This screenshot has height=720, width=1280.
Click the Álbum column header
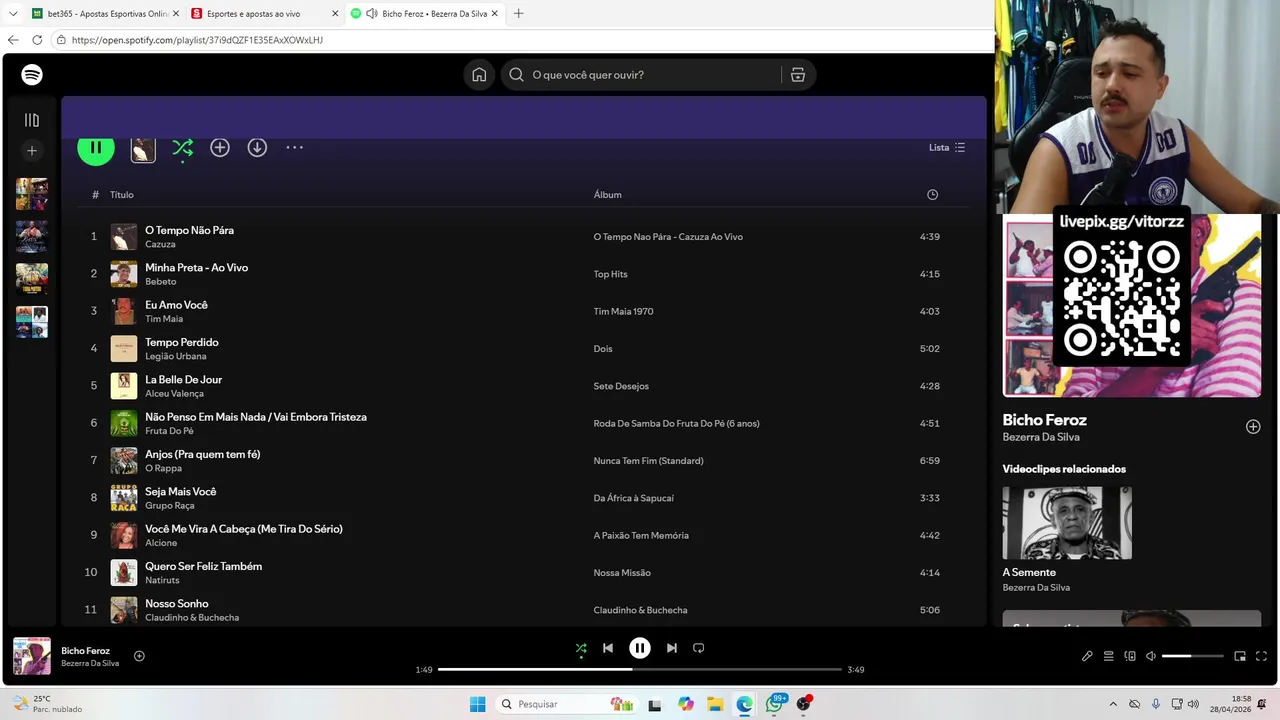tap(608, 195)
